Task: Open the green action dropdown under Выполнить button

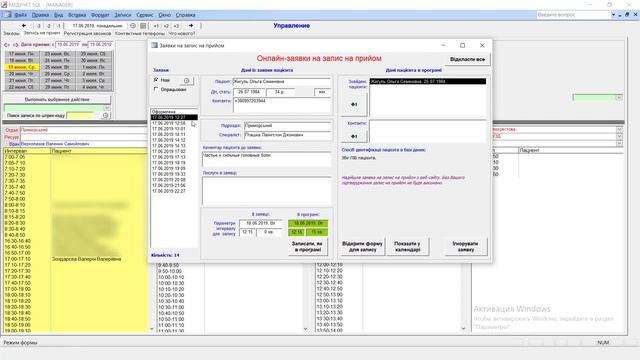Action: 107,108
